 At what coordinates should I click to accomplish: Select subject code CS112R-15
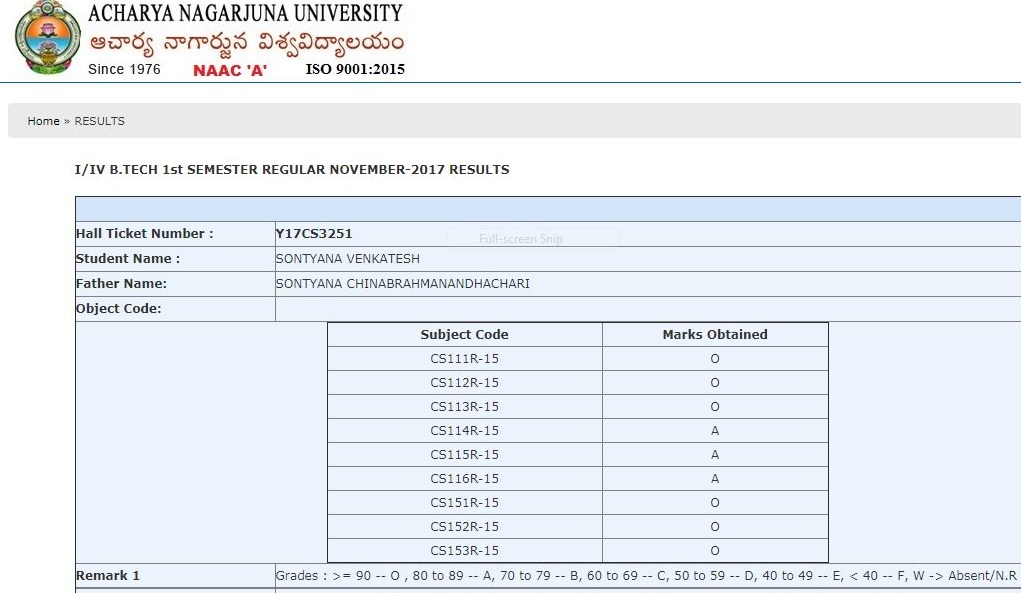(x=464, y=383)
